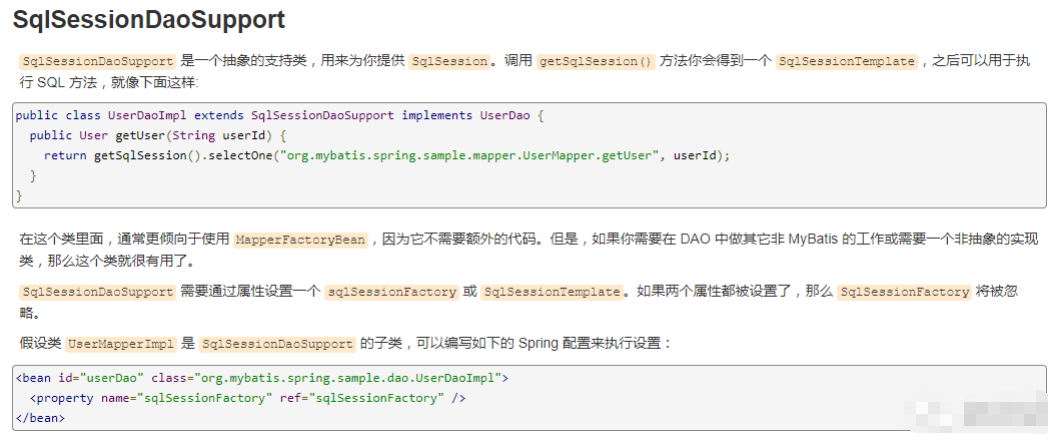Click 'implements UserDao' in class declaration
1061x440 pixels.
tap(466, 115)
